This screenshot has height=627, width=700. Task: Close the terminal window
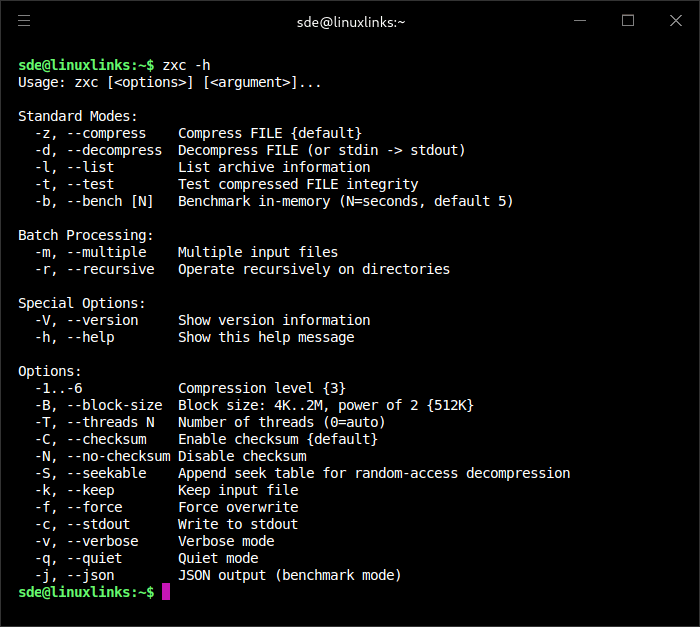point(676,21)
